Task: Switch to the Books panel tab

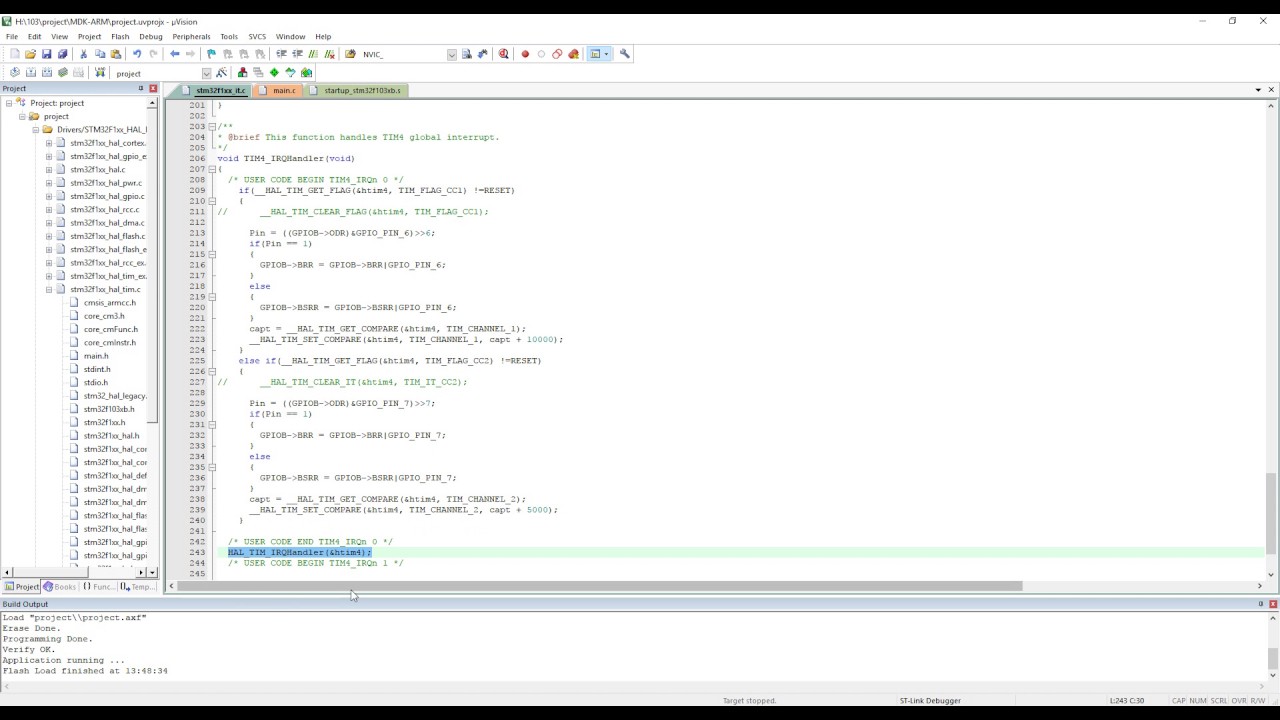Action: 60,587
